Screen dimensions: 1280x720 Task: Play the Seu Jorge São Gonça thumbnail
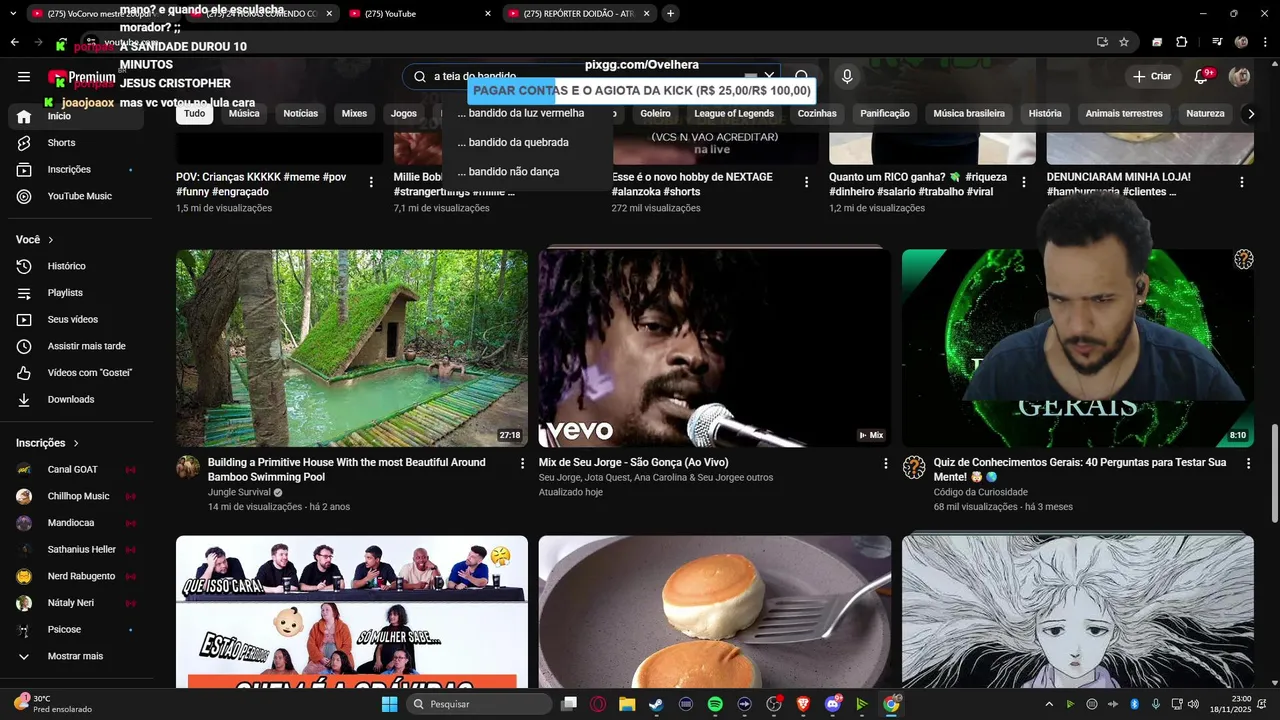[715, 348]
